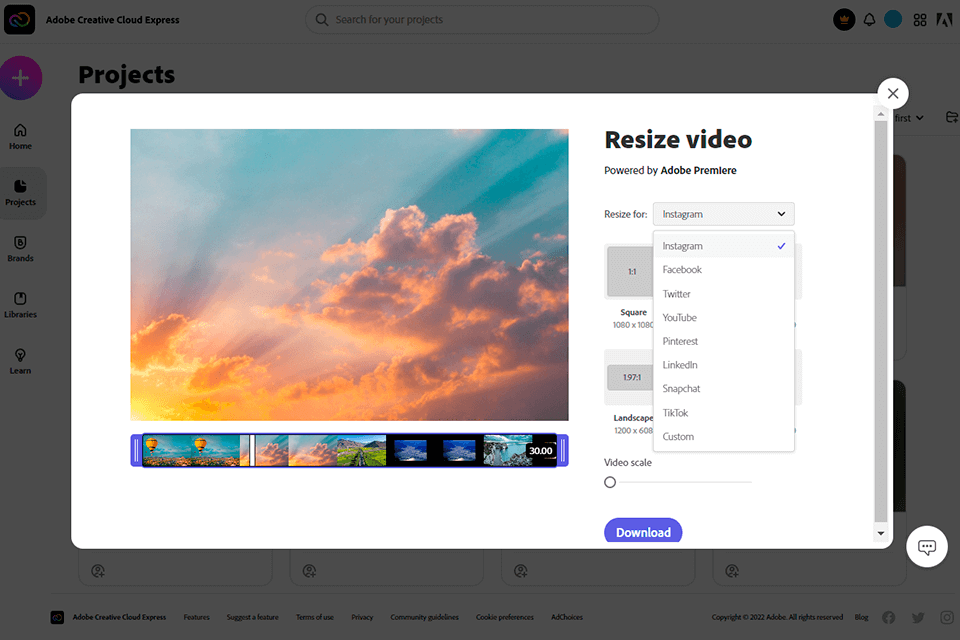Screen dimensions: 960x640
Task: Select TikTok from the list
Action: click(724, 412)
